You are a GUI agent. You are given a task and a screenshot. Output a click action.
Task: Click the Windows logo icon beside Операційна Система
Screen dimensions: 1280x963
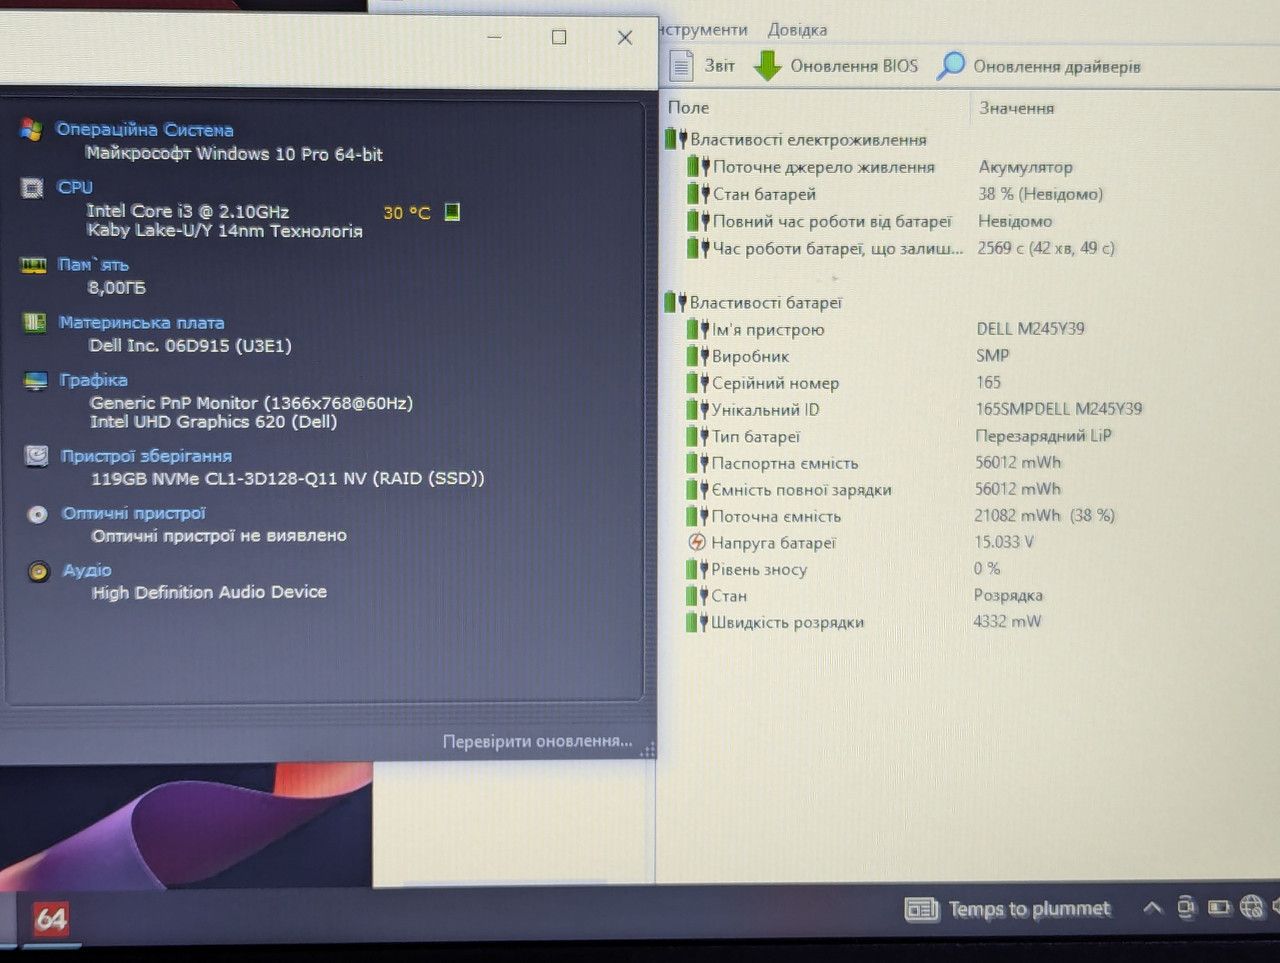coord(31,130)
